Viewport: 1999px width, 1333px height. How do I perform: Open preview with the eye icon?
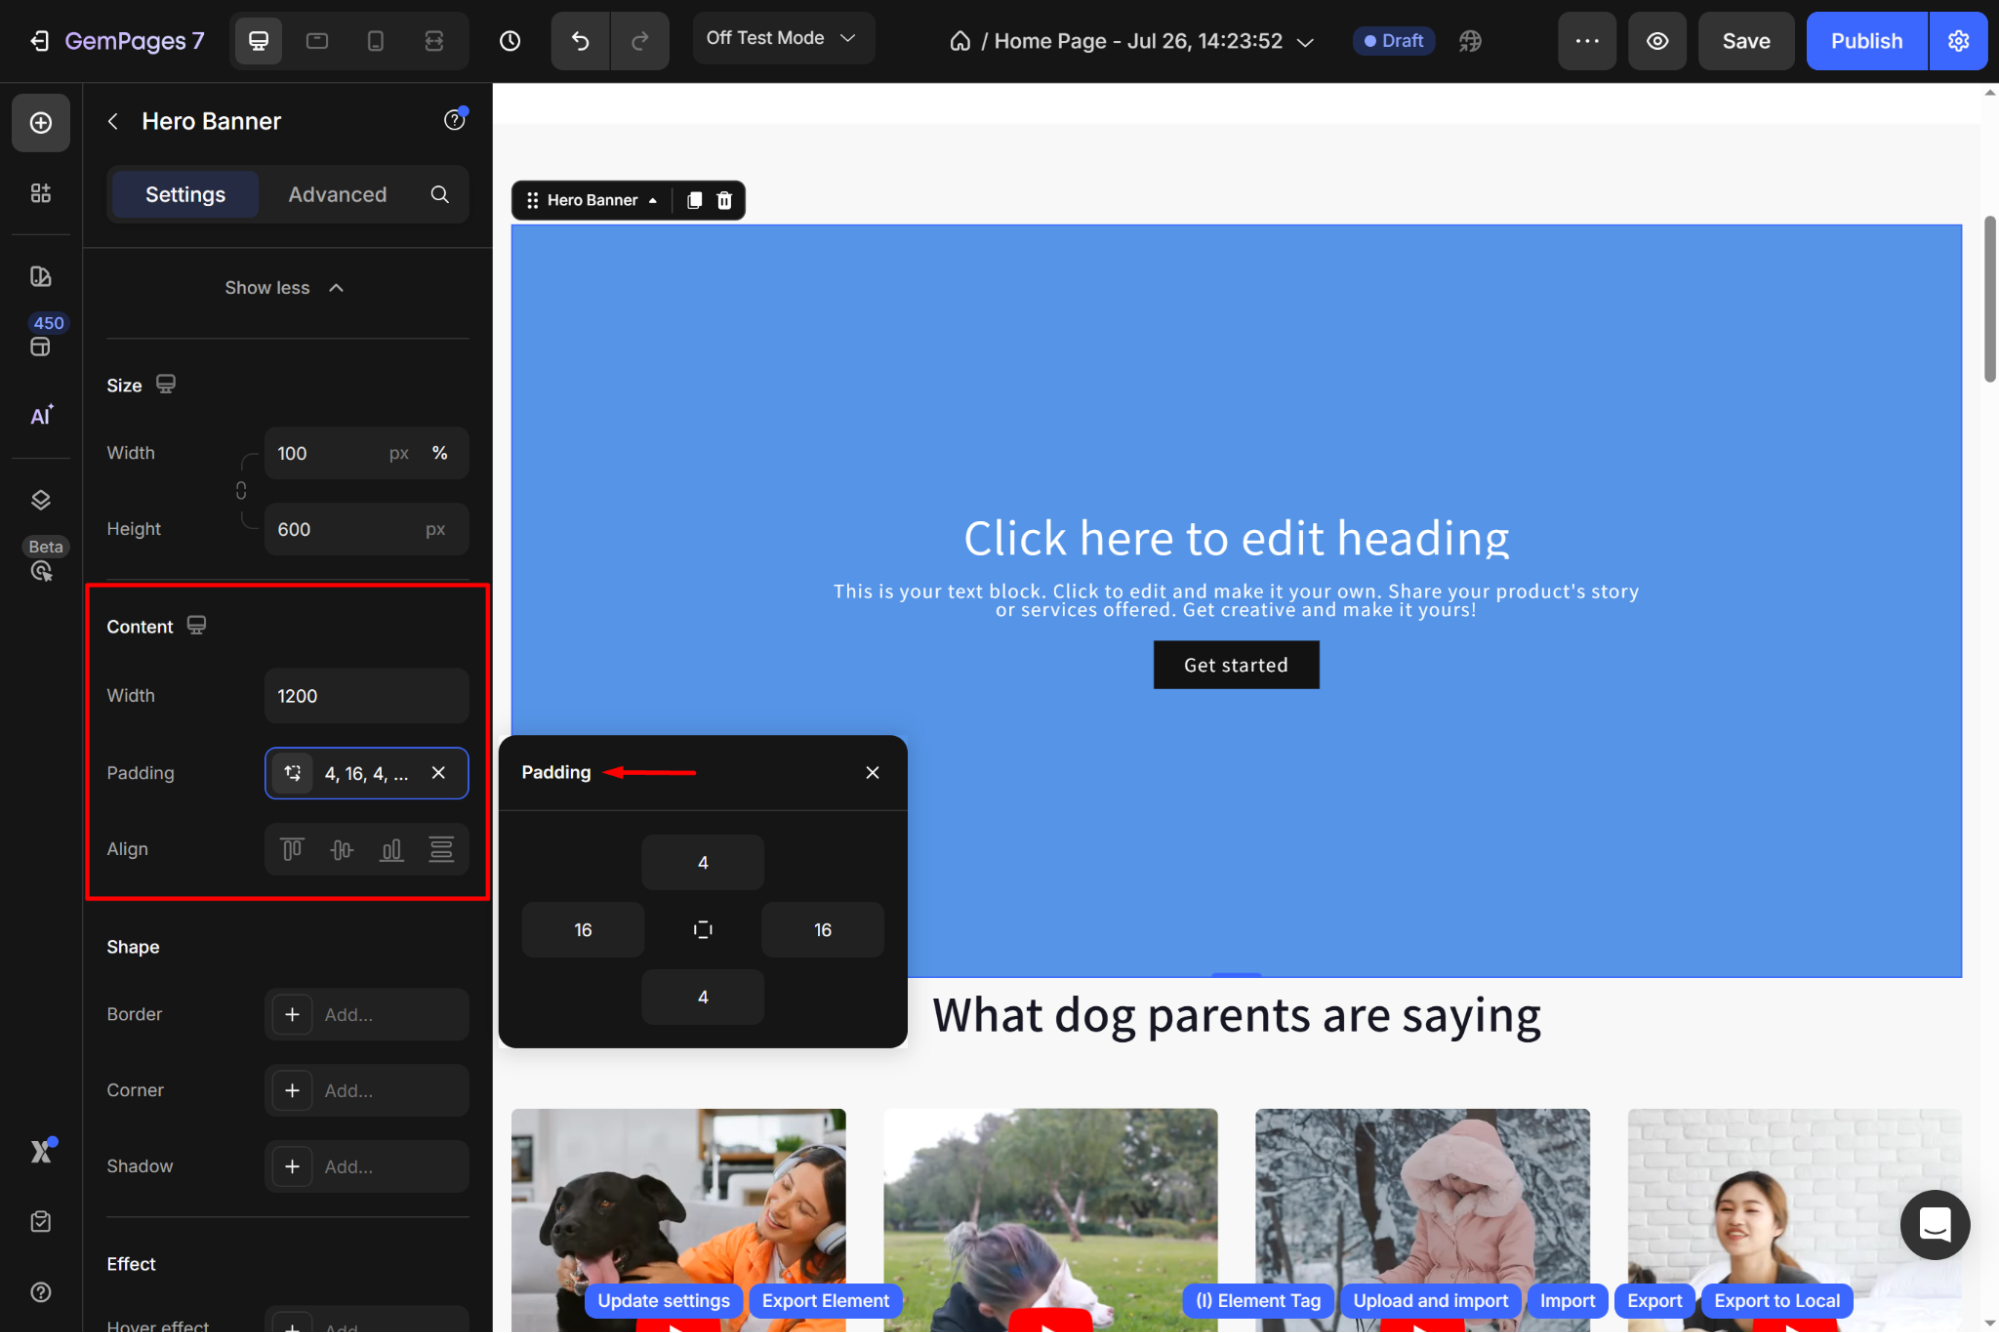pos(1657,41)
